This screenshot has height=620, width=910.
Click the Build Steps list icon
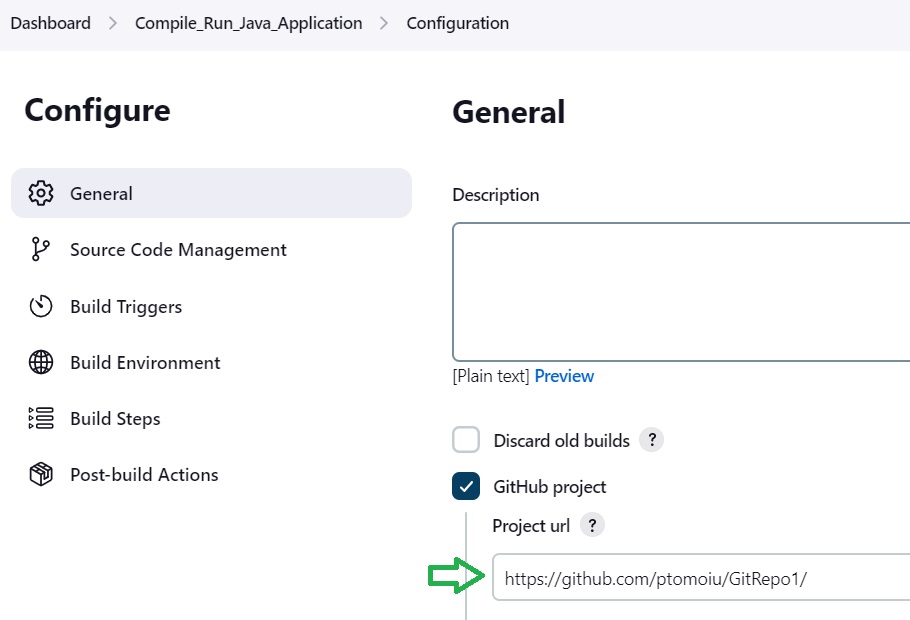click(41, 418)
